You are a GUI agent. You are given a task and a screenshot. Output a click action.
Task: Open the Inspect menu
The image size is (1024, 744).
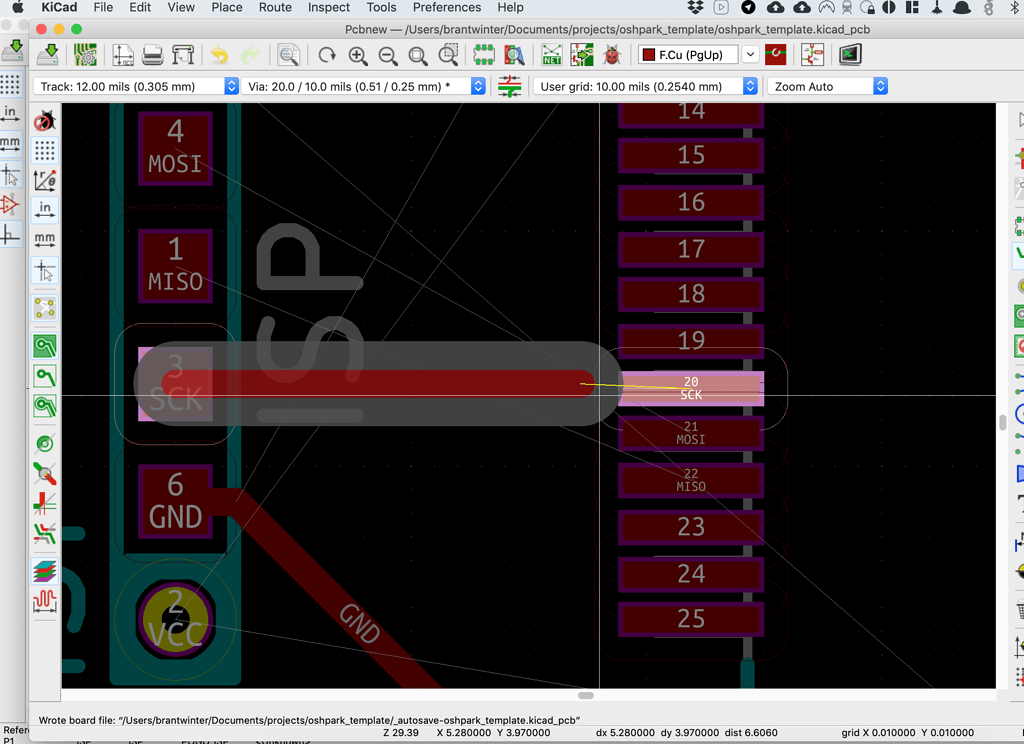(x=329, y=7)
